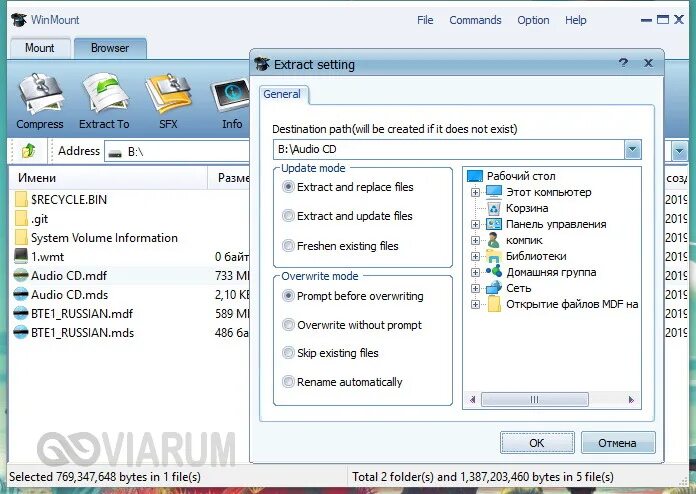696x494 pixels.
Task: Expand the Панель управления tree node
Action: tap(475, 224)
